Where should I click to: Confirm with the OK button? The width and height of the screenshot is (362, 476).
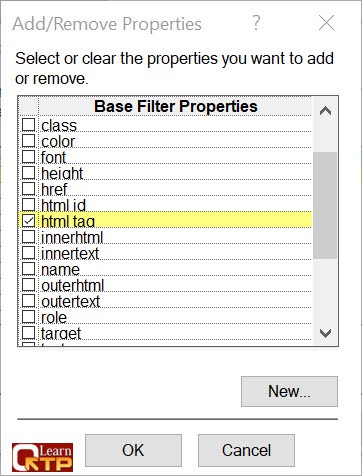point(133,450)
